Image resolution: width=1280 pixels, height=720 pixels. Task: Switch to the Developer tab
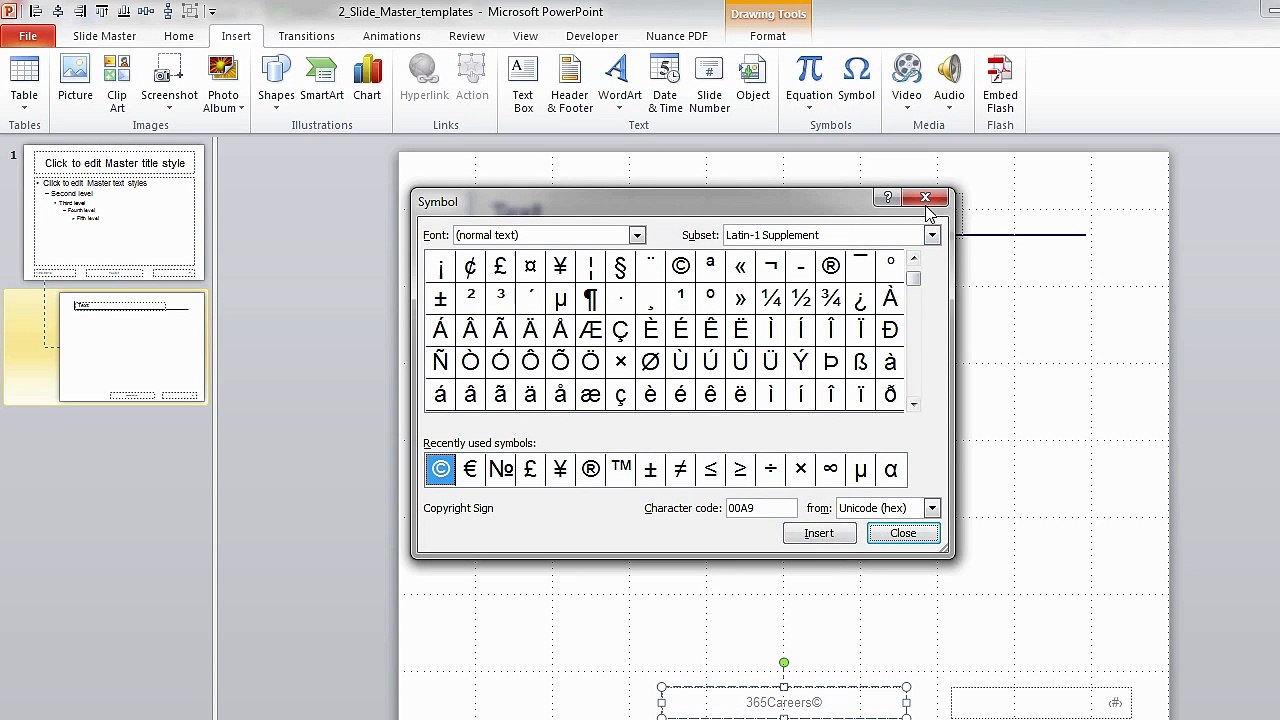592,36
